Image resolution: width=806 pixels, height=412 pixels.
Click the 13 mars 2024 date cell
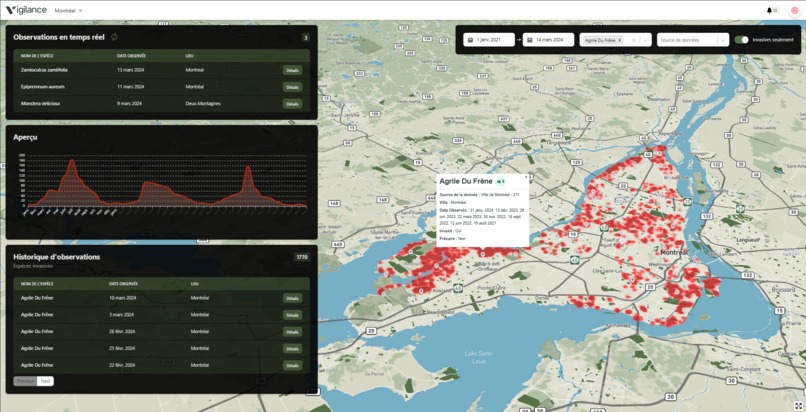pos(131,70)
